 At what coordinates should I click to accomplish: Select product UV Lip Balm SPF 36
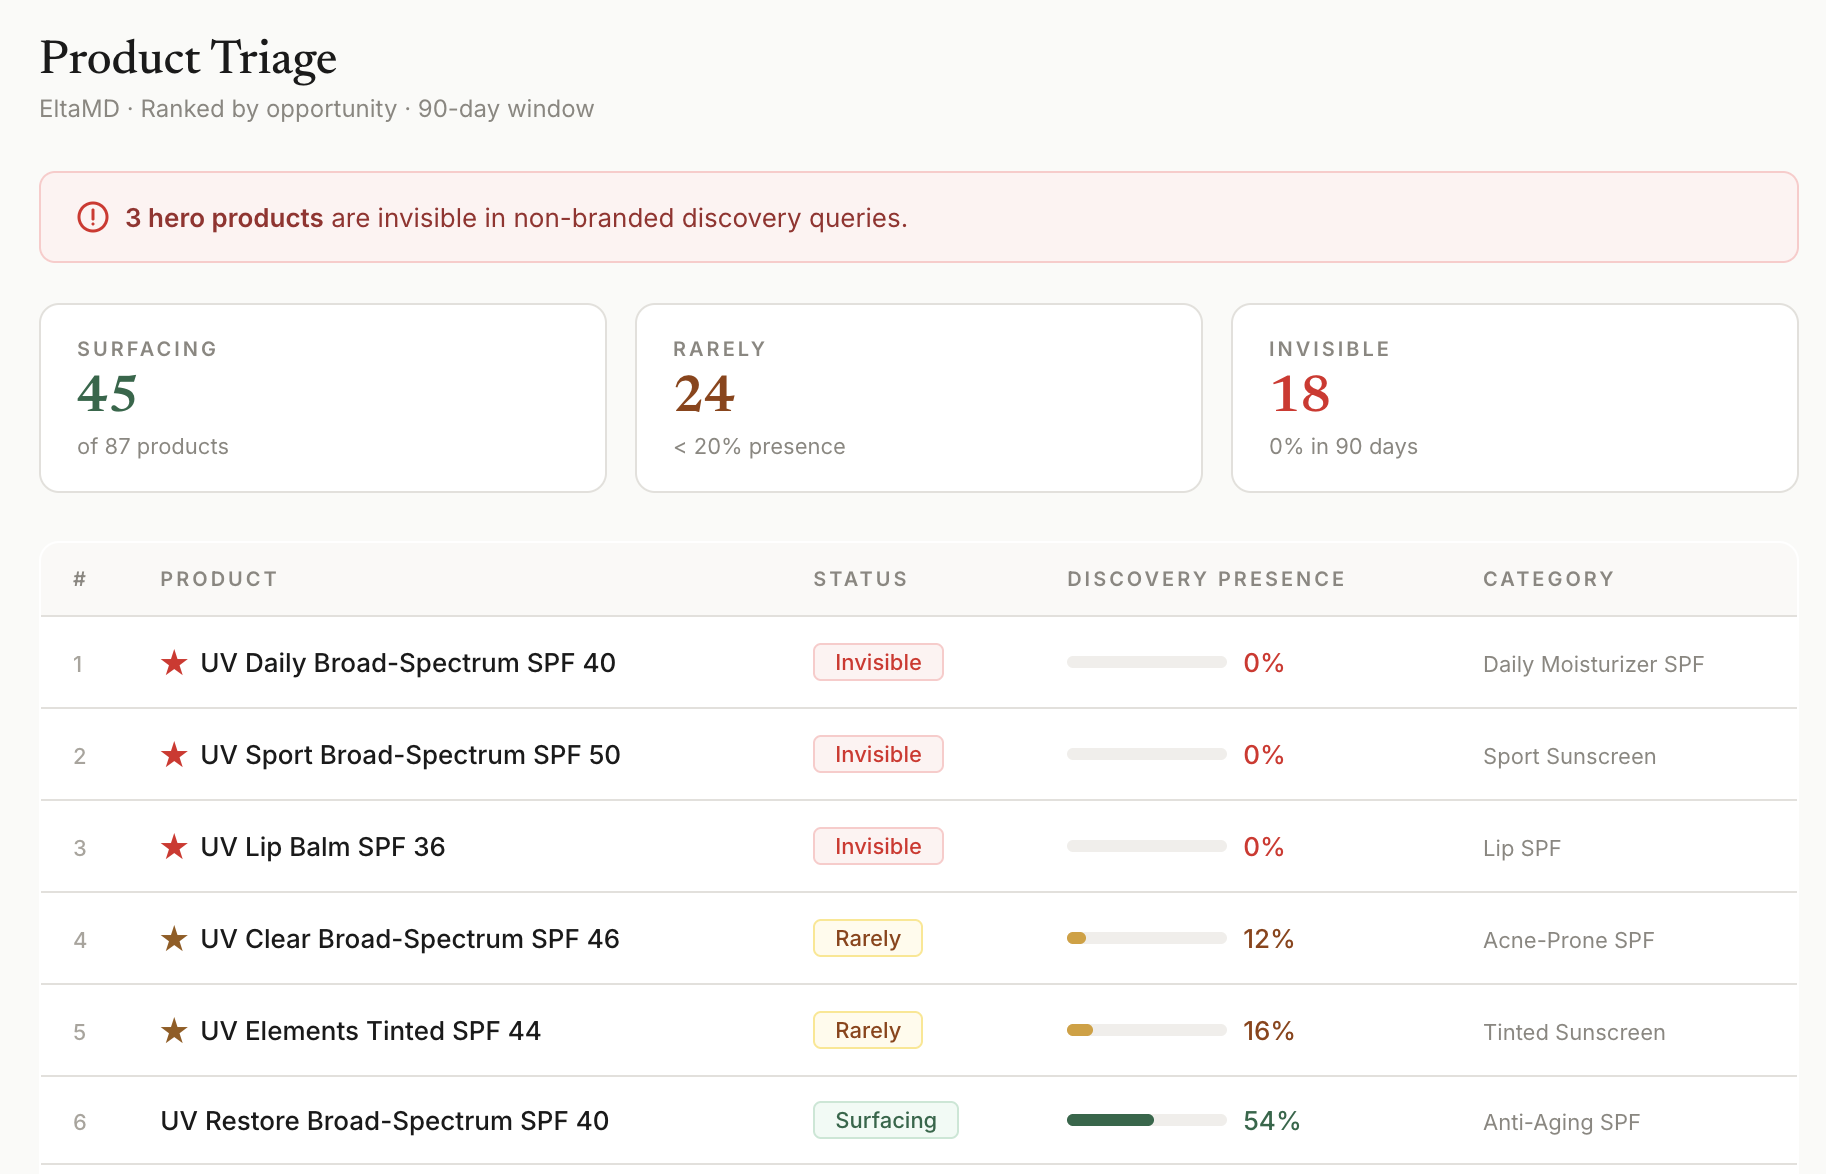click(323, 847)
